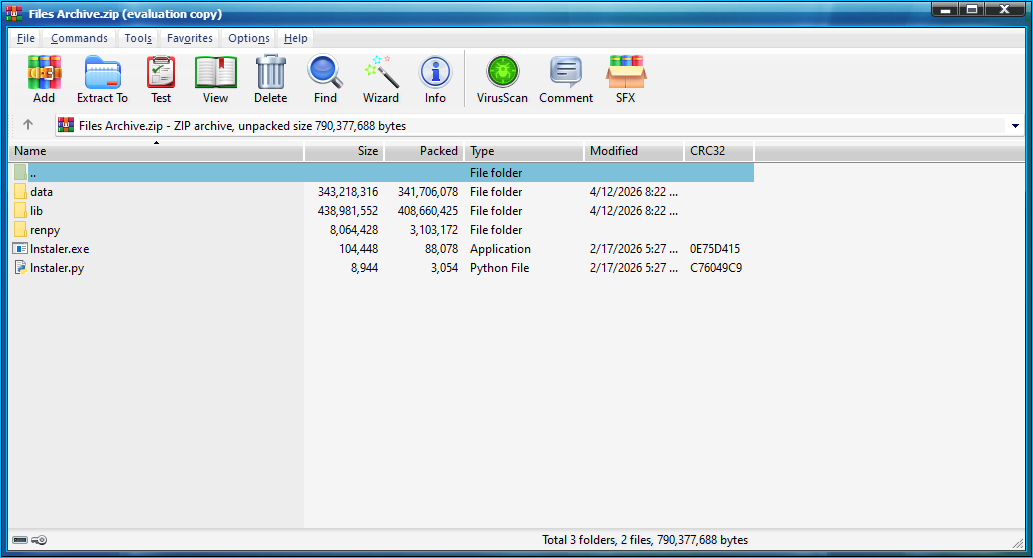
Task: Click Modified date of data folder
Action: click(634, 192)
